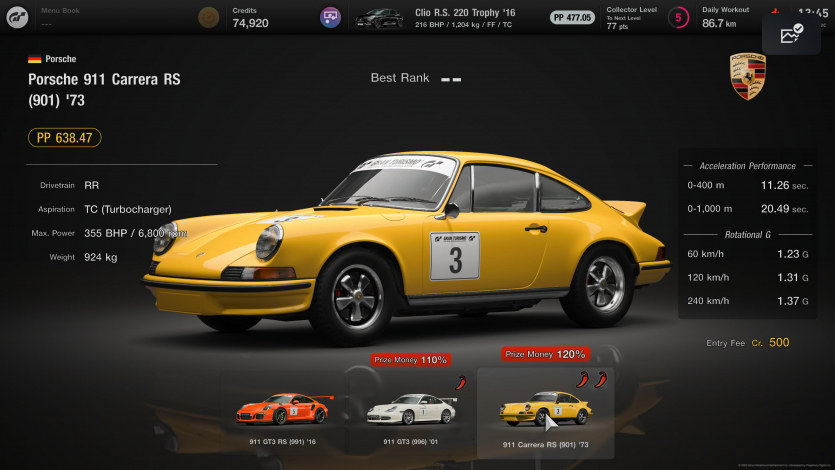This screenshot has width=835, height=470.
Task: Click the Prize Money 120% badge
Action: [x=544, y=354]
